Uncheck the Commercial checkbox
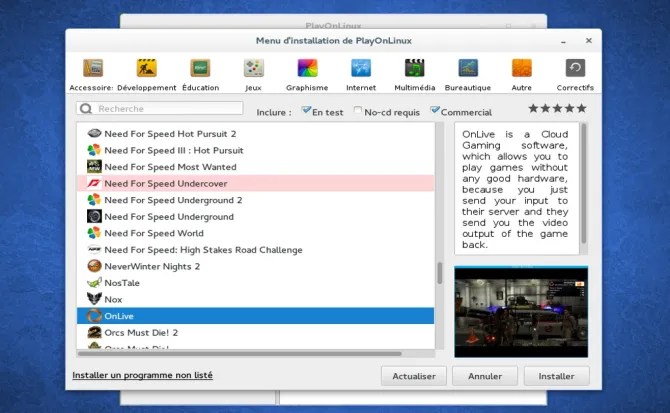 435,111
